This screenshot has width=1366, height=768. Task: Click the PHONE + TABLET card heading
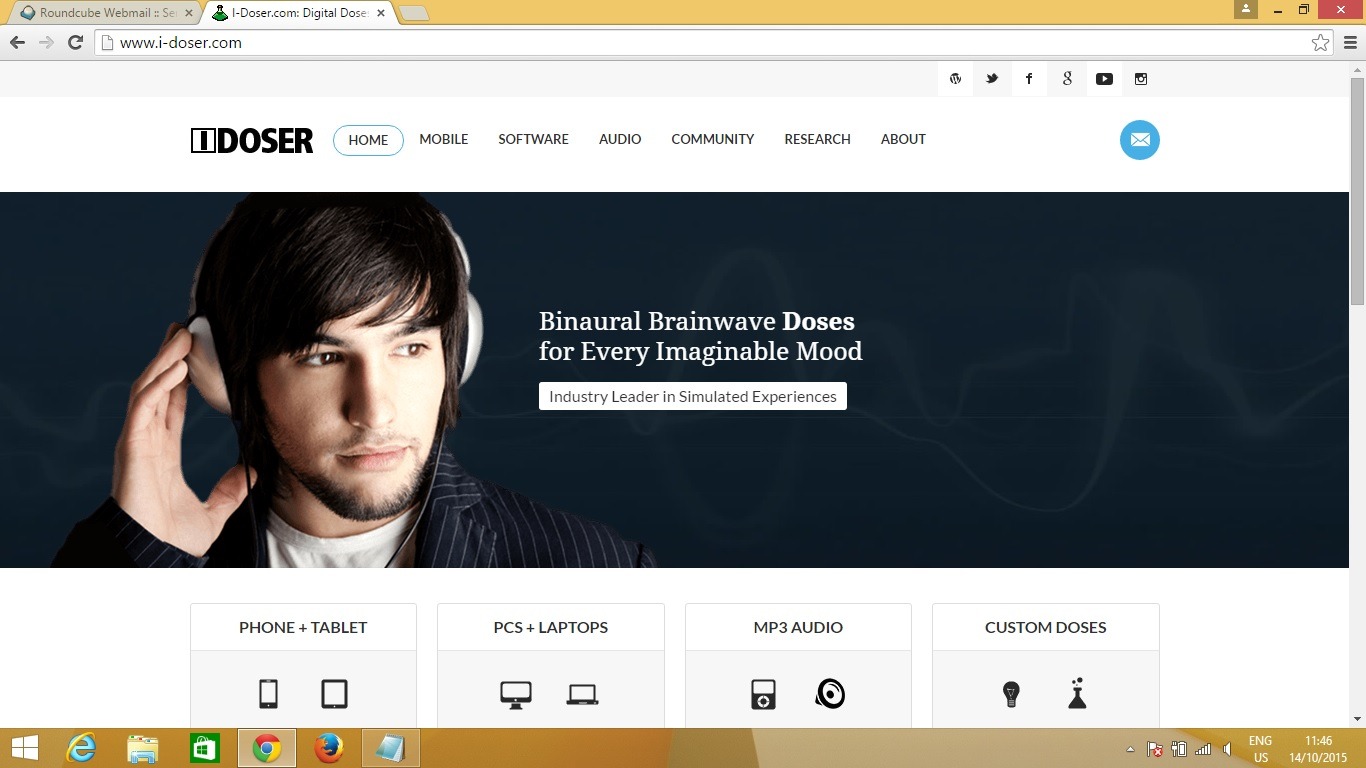pos(303,627)
